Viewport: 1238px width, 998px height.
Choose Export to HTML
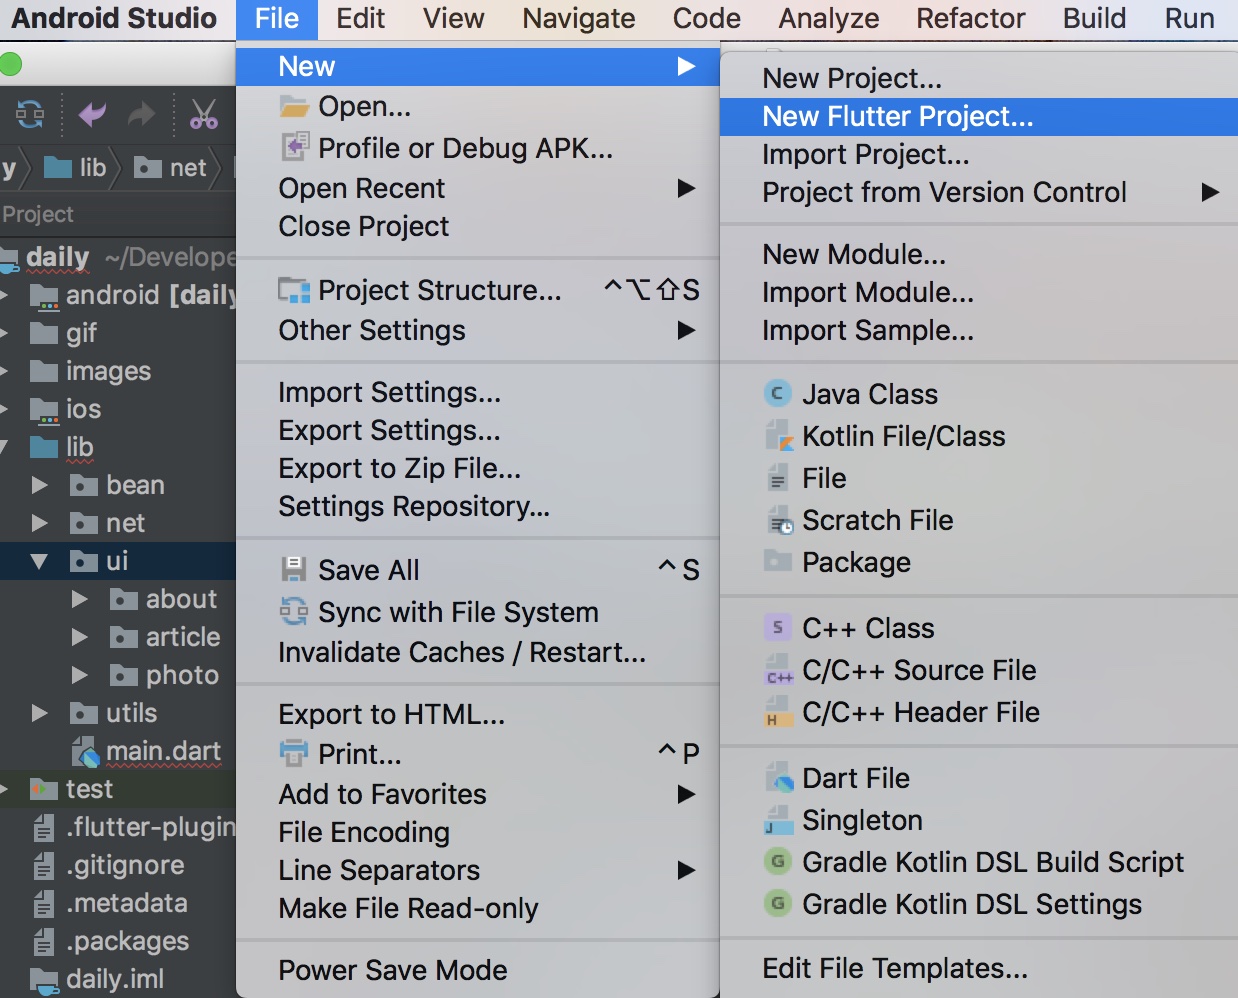(x=478, y=714)
